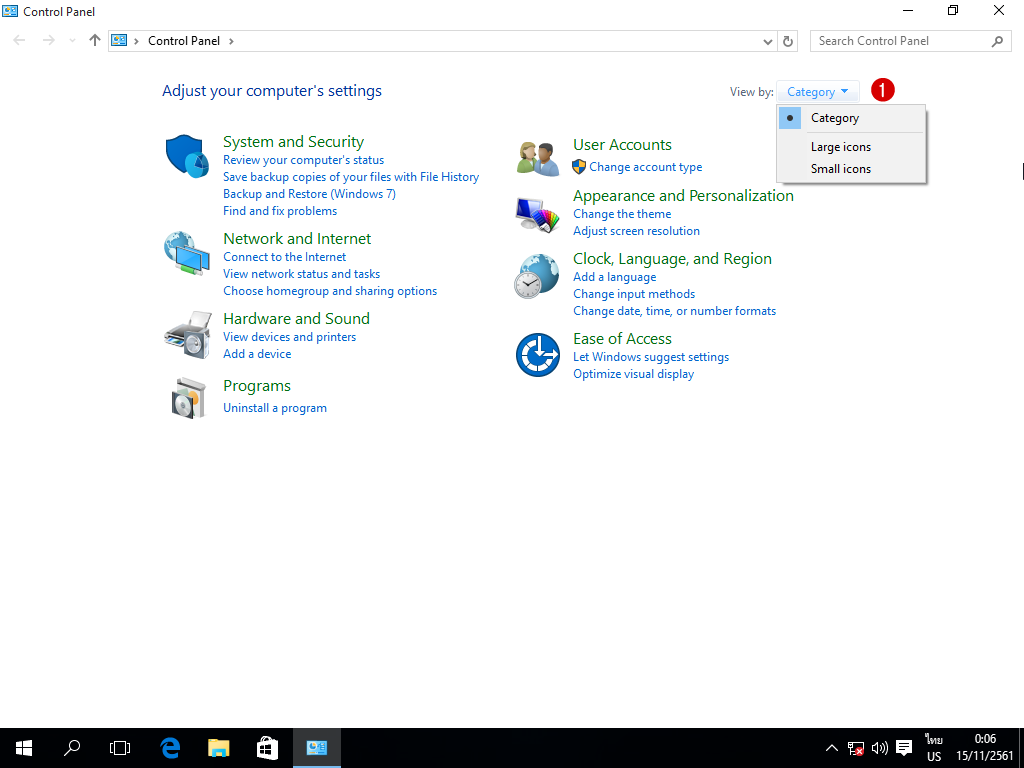The height and width of the screenshot is (768, 1024).
Task: Click the Programs disc box icon
Action: 187,398
